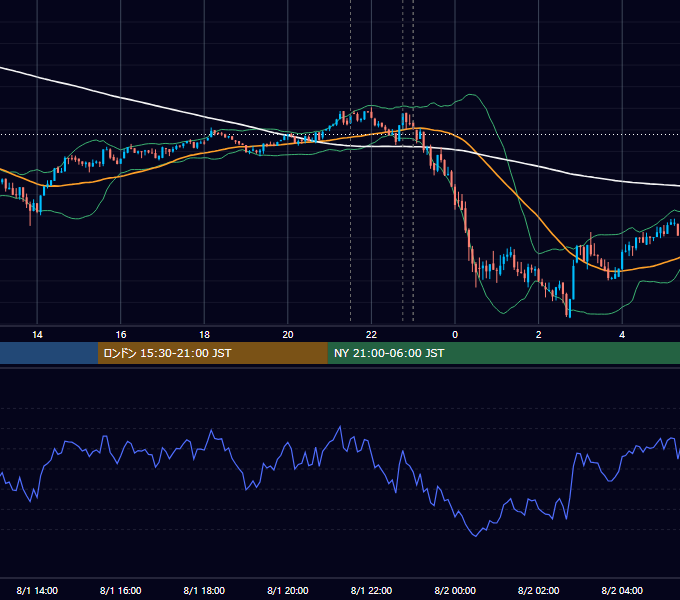680x600 pixels.
Task: Click the NY 21:00-06:00 JST session bar
Action: 503,353
